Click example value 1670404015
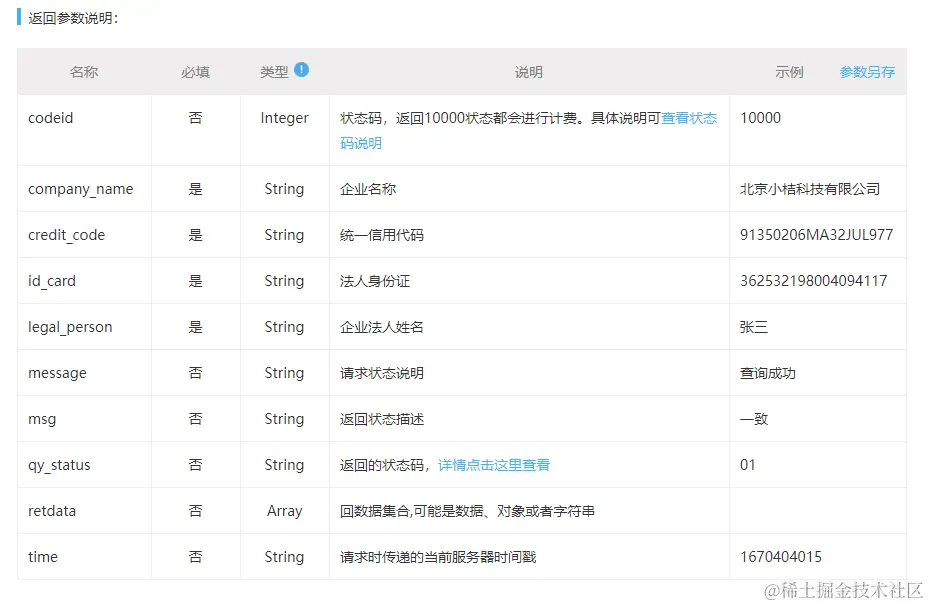This screenshot has width=930, height=607. point(781,557)
